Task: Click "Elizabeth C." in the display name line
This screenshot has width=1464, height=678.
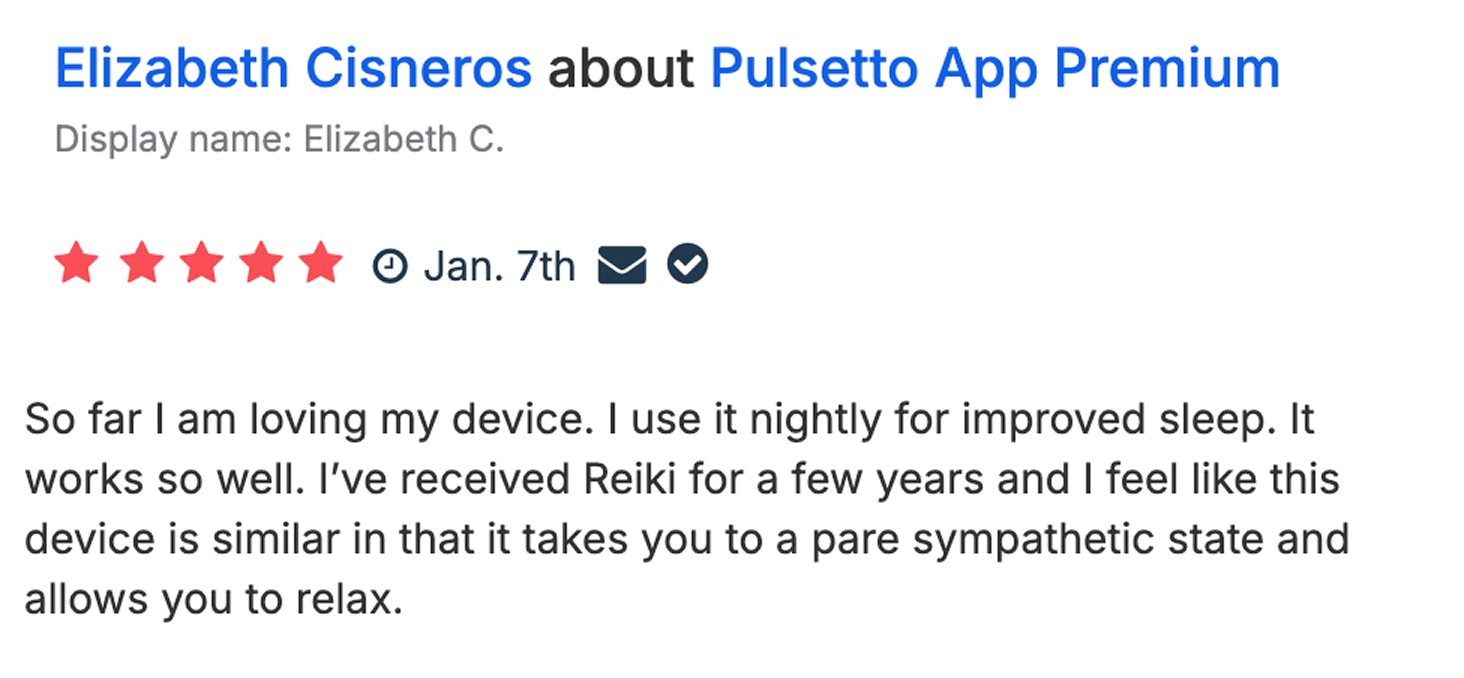Action: tap(403, 139)
